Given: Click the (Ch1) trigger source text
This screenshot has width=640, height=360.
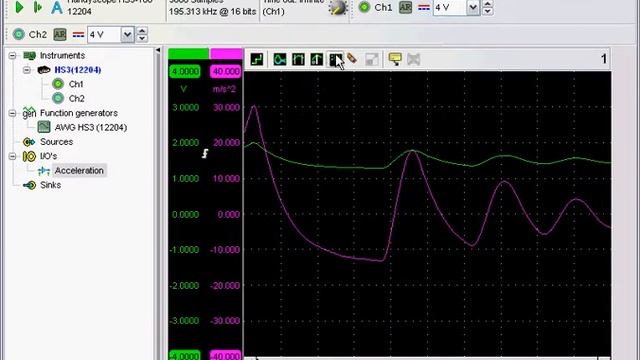Looking at the screenshot, I should [273, 11].
